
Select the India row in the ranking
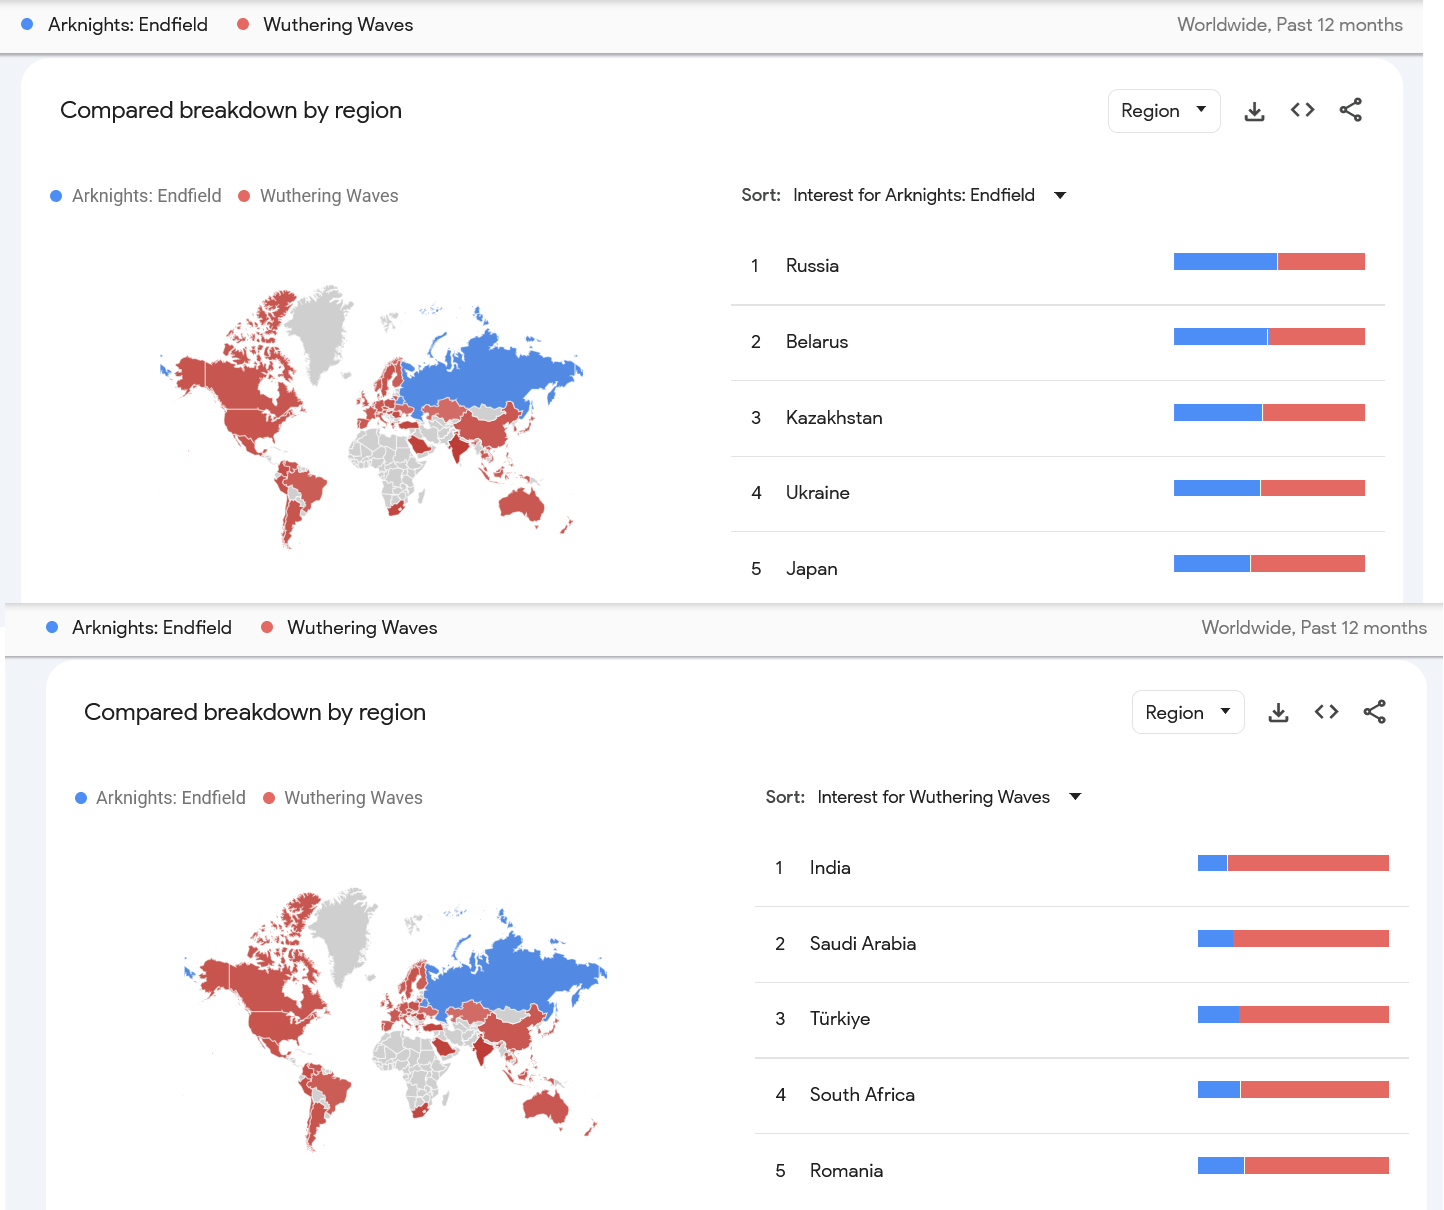[1082, 868]
